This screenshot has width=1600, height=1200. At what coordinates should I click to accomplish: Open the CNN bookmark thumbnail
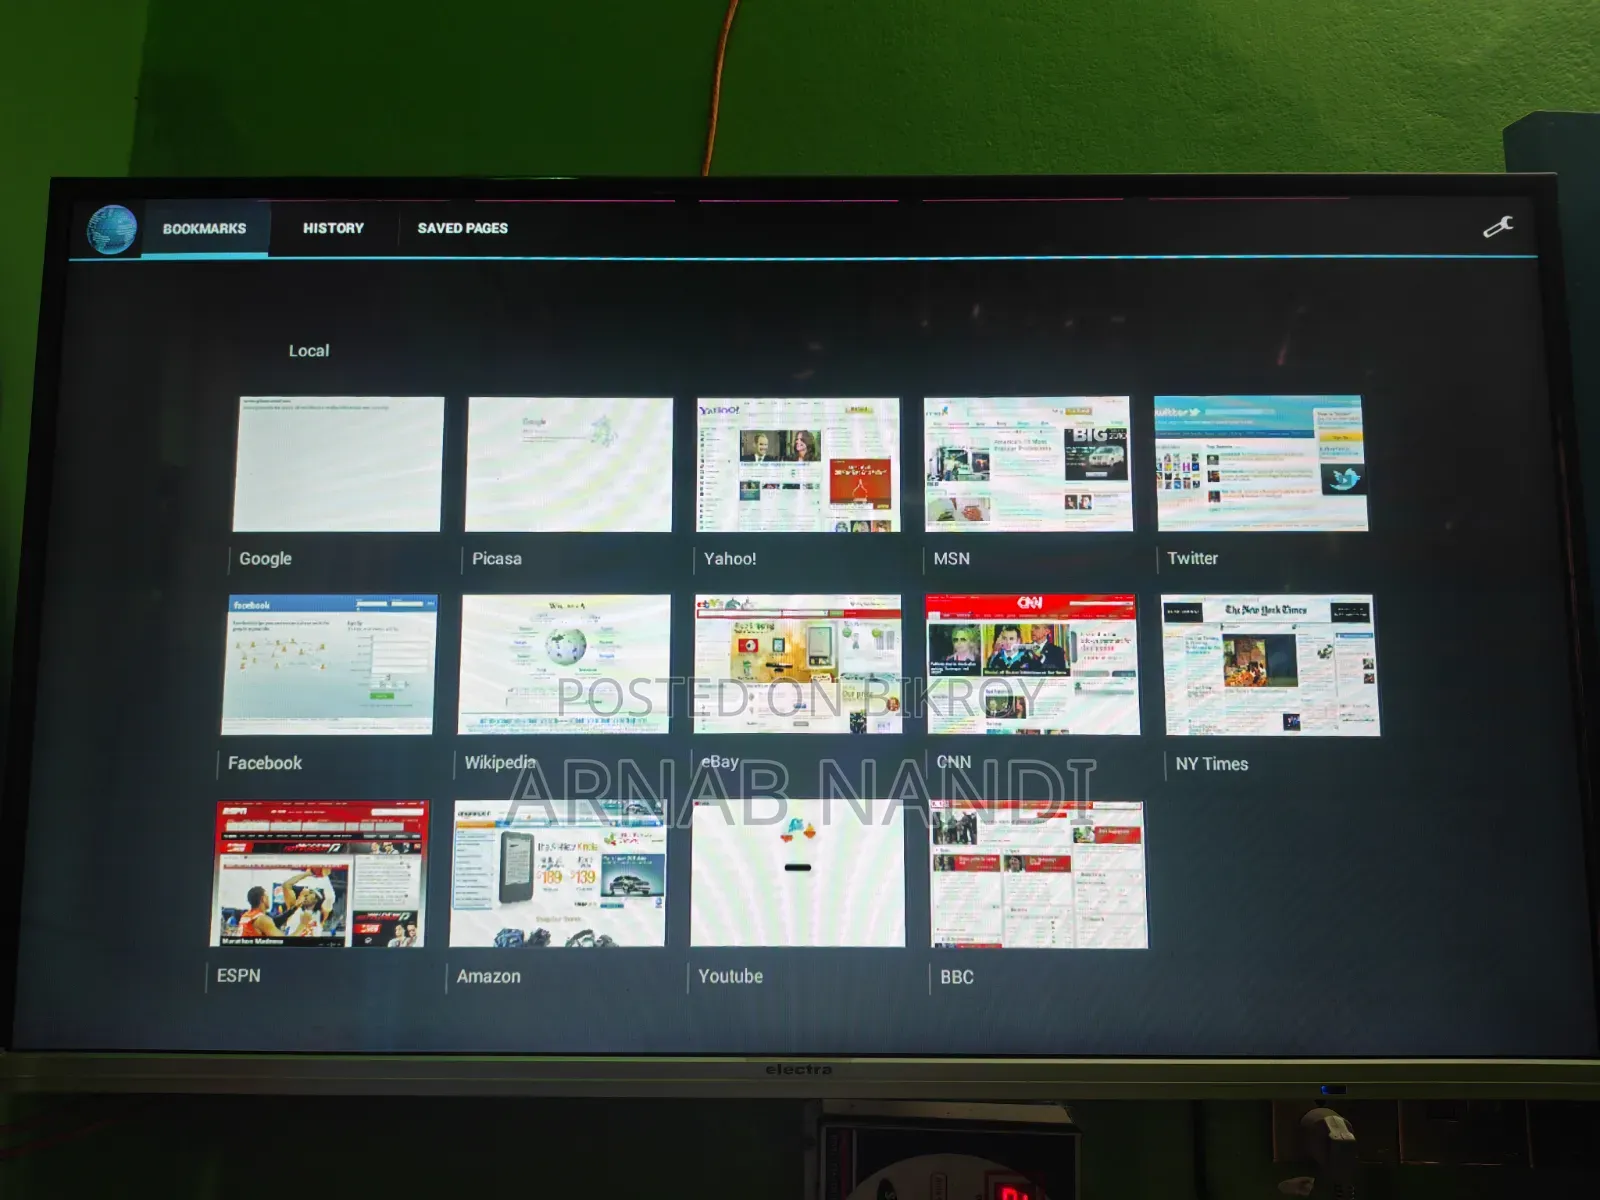click(1032, 665)
